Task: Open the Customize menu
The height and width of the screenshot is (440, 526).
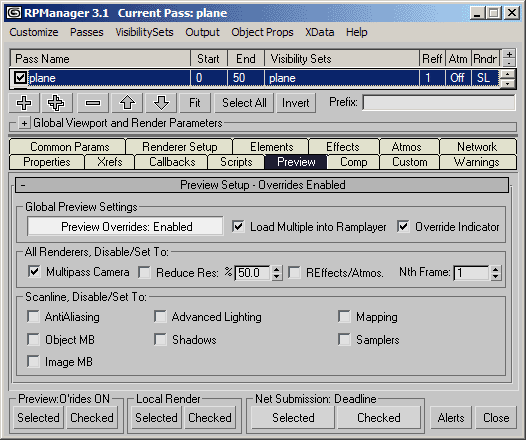Action: click(34, 32)
